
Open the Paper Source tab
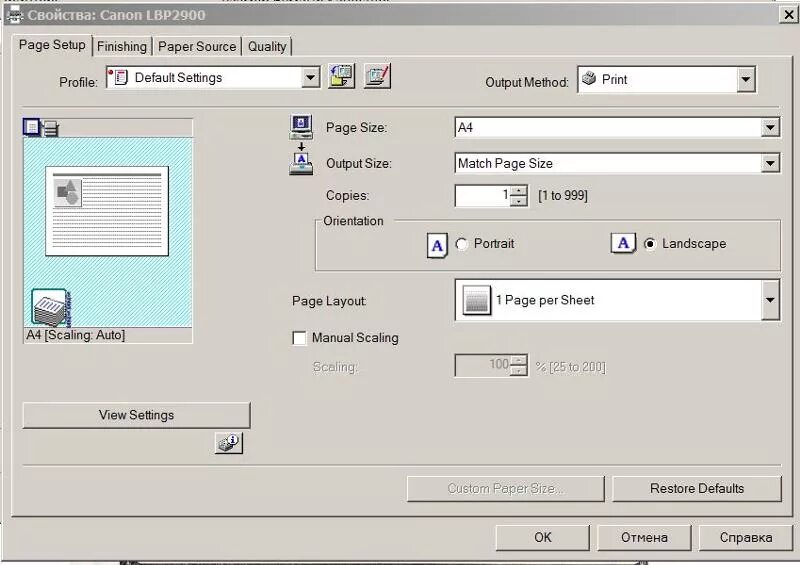[x=197, y=46]
